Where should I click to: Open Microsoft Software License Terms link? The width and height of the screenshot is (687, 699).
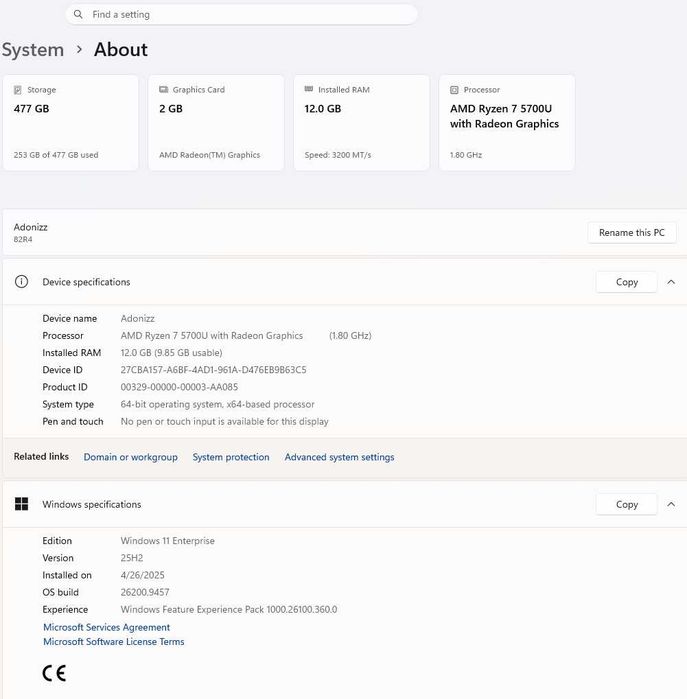point(114,641)
